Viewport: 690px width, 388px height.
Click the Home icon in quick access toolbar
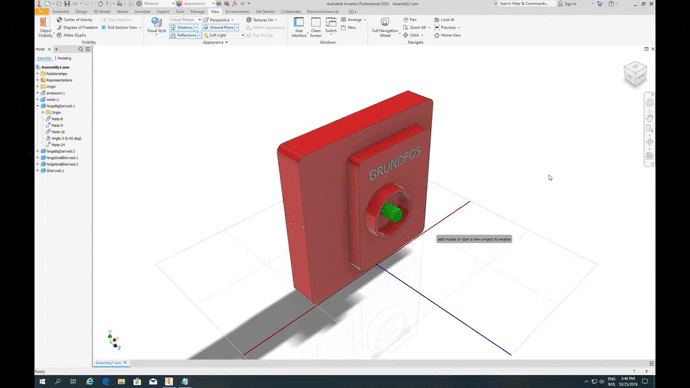tap(100, 4)
